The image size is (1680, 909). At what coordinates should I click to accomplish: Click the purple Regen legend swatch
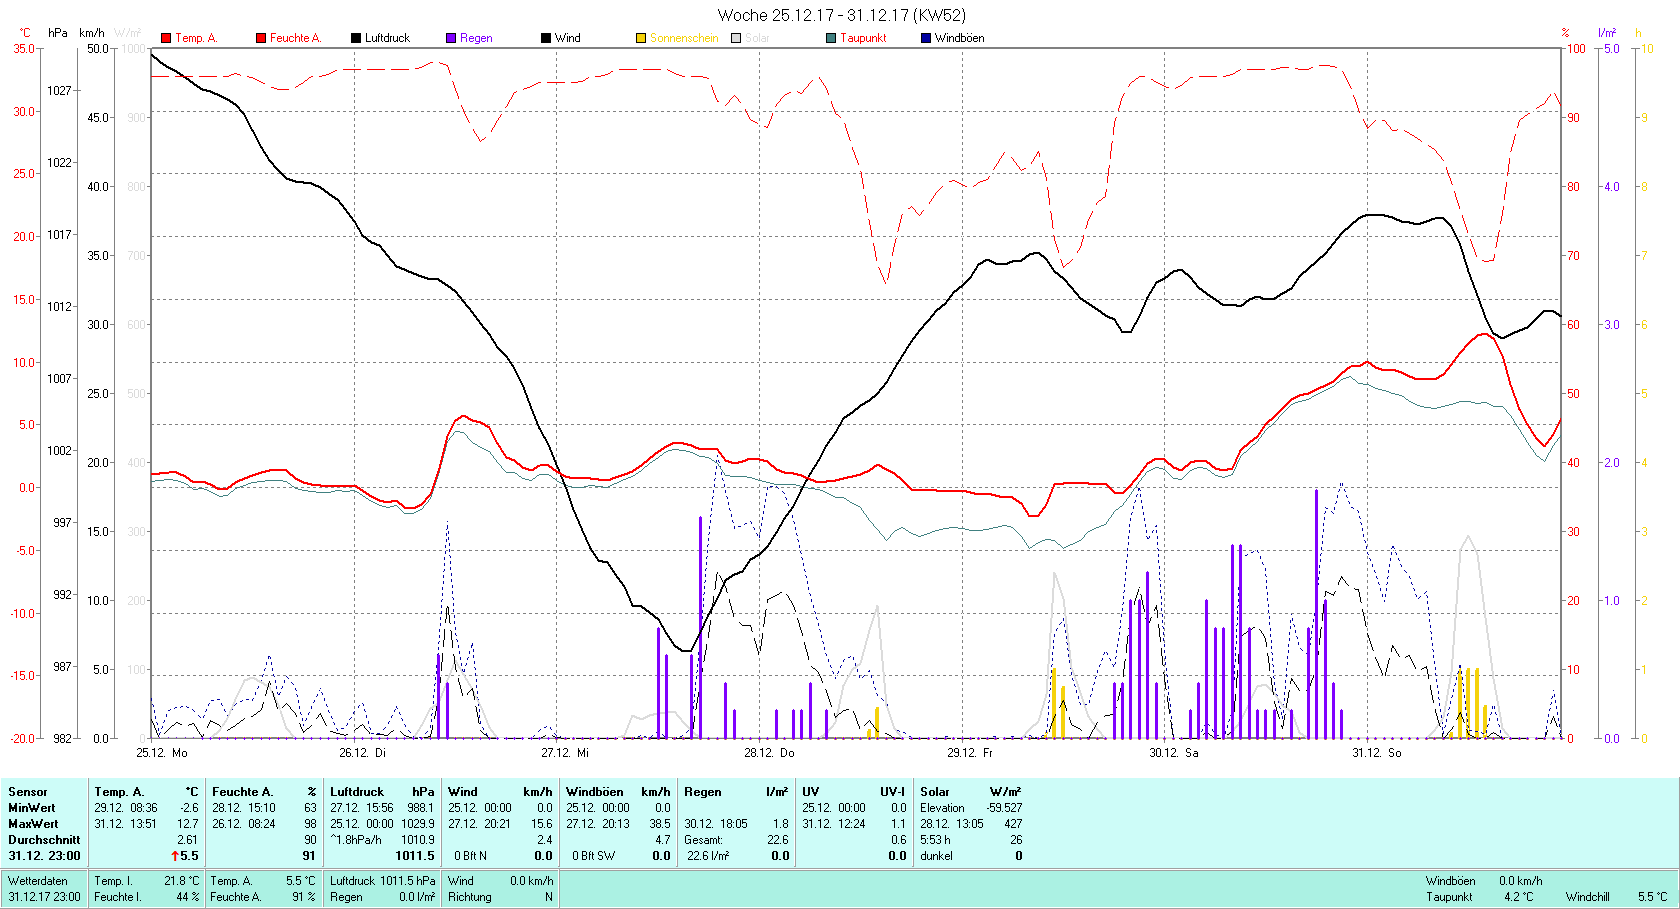coord(451,38)
